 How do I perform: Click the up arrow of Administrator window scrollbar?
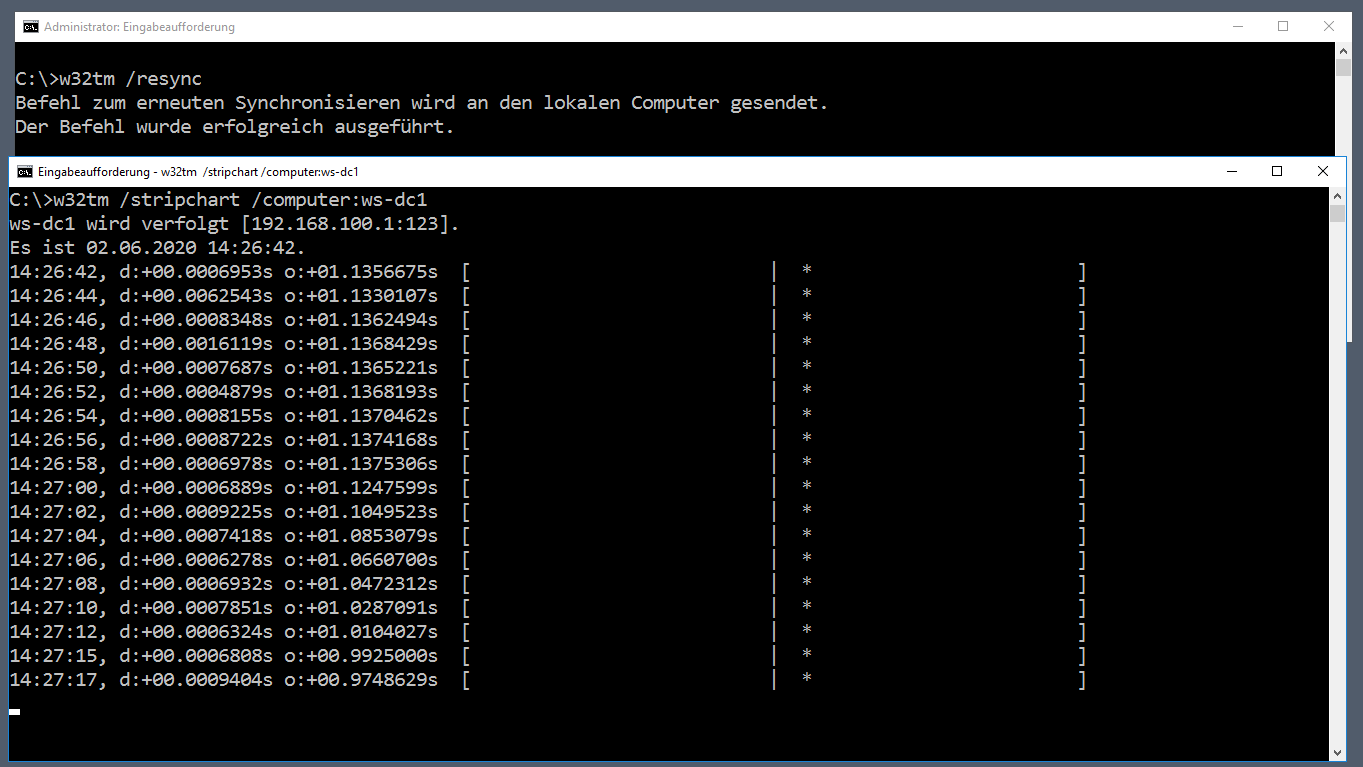1343,50
